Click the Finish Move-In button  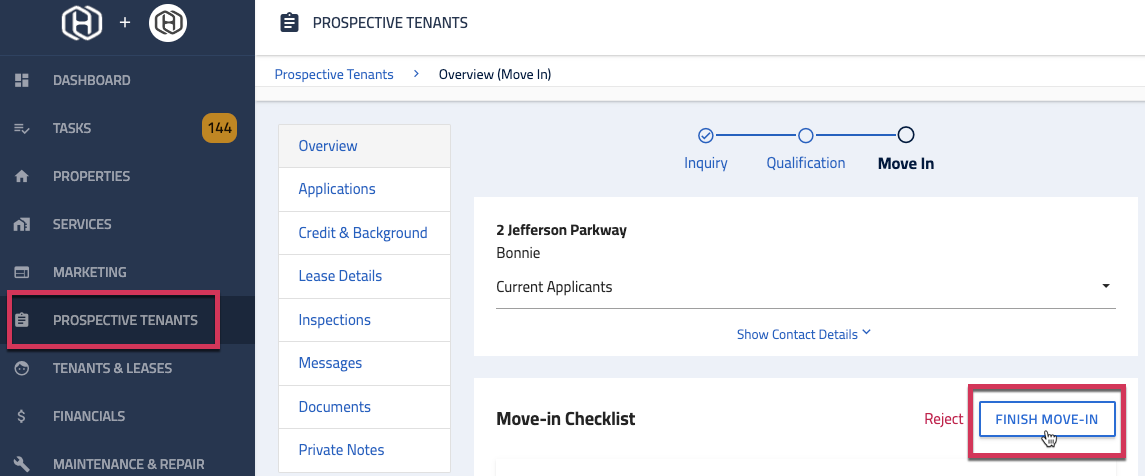1046,419
